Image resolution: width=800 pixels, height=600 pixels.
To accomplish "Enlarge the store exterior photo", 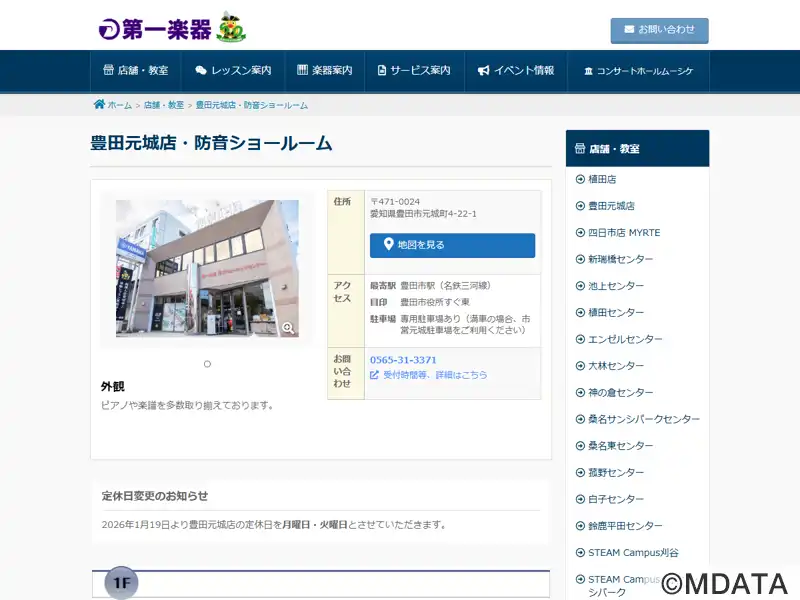I will tap(207, 268).
